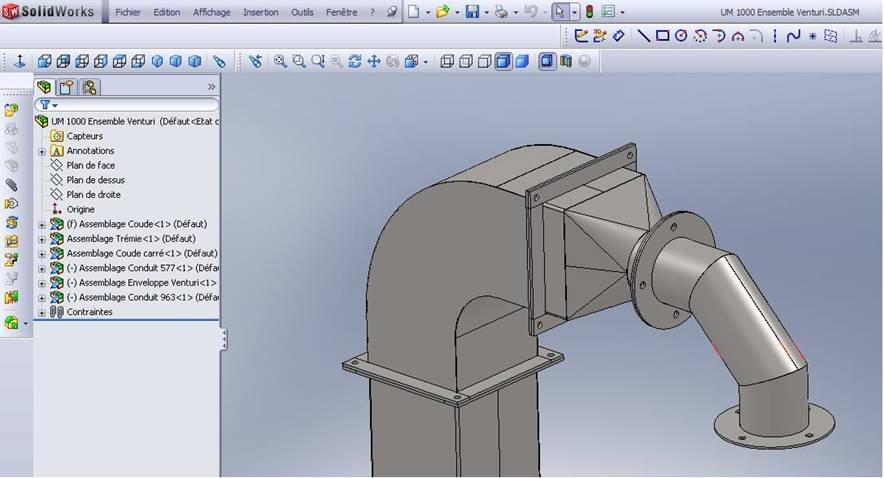Select the Spline sketch tool
Viewport: 884px width, 478px height.
793,36
